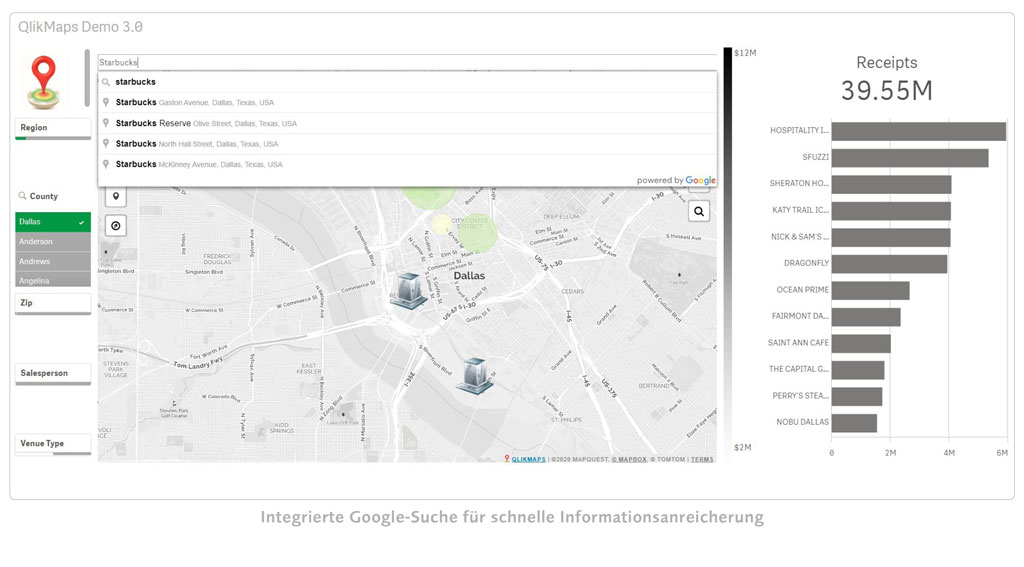Click pin icon of North Hall Street suggestion
The height and width of the screenshot is (567, 1024).
pyautogui.click(x=106, y=144)
